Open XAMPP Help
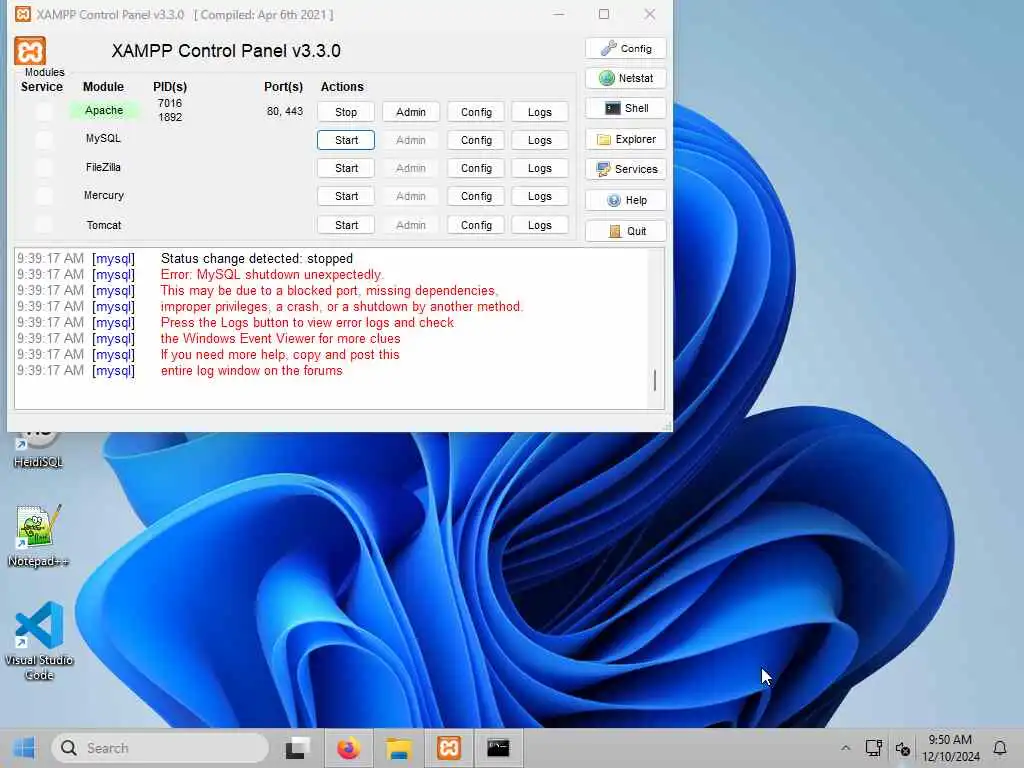 point(626,200)
